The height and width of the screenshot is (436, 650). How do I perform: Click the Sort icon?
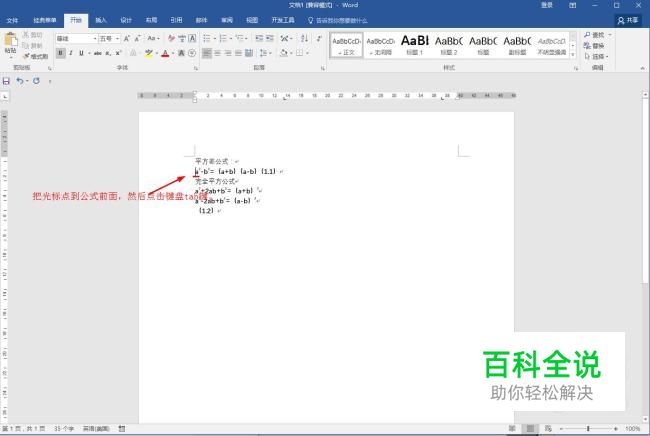pos(304,39)
